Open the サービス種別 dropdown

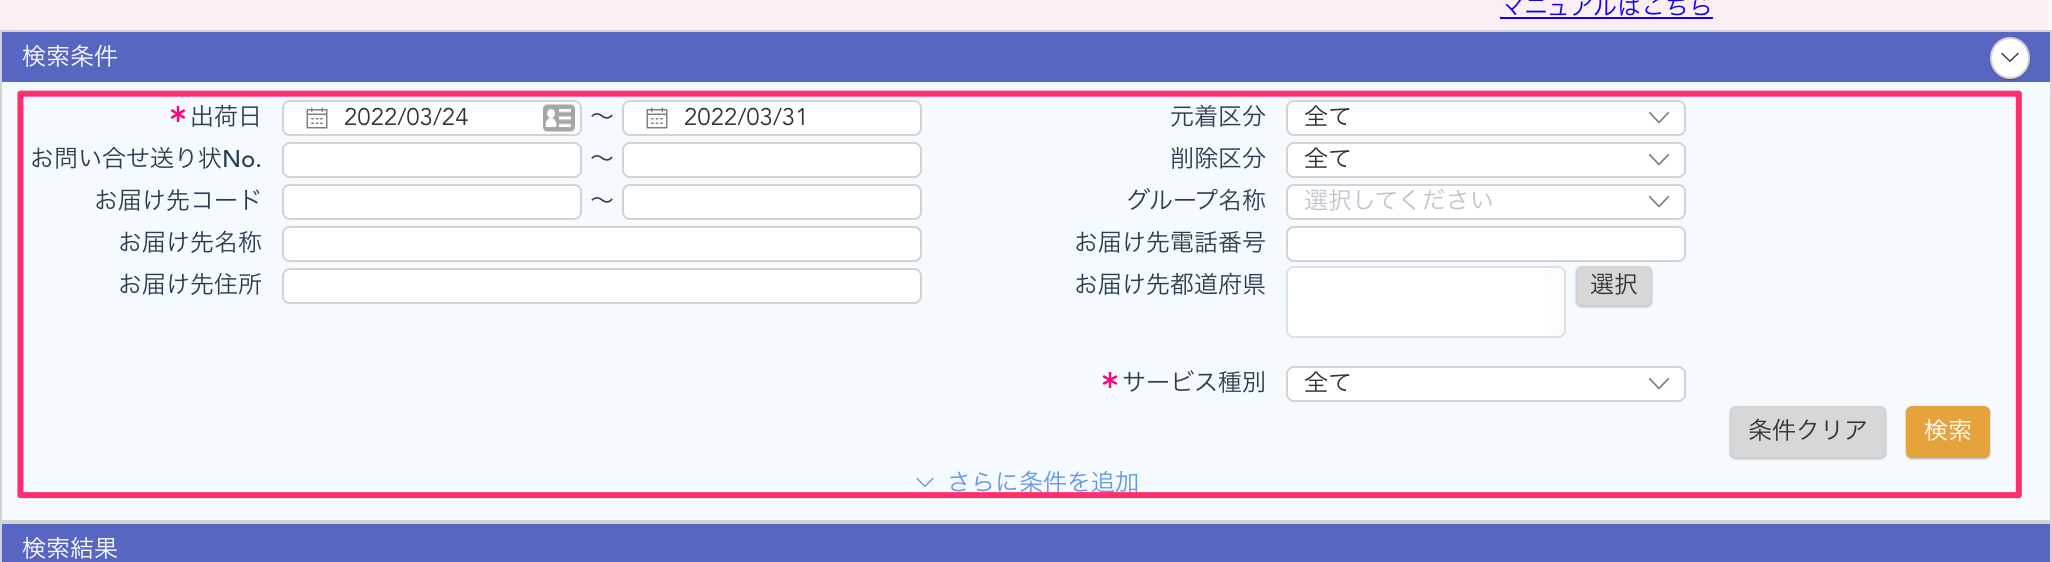pos(1485,384)
